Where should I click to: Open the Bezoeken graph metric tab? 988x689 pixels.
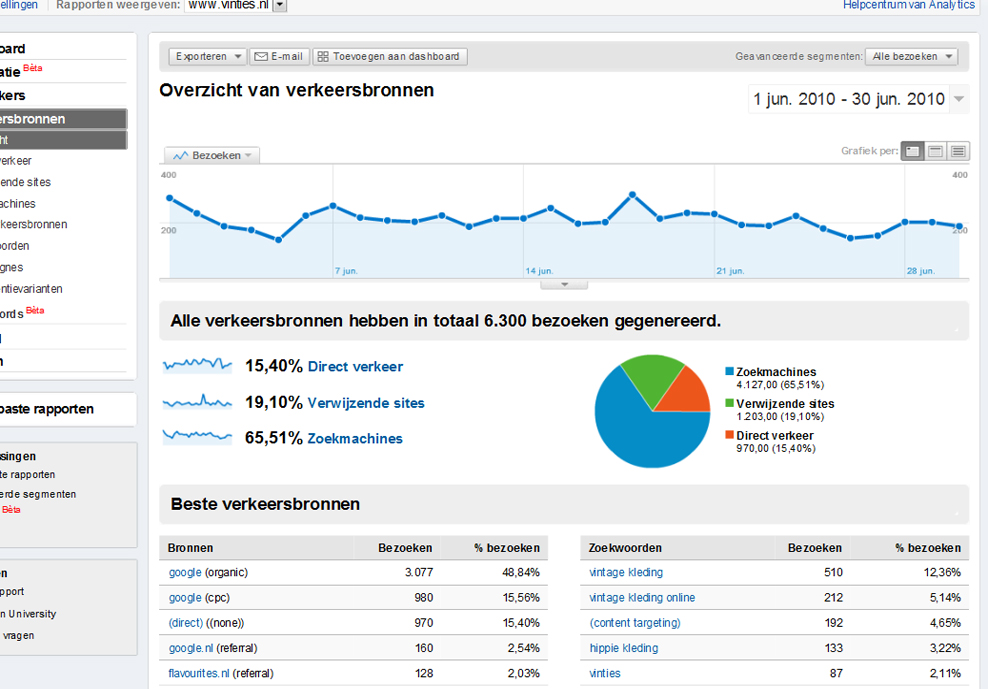click(212, 155)
